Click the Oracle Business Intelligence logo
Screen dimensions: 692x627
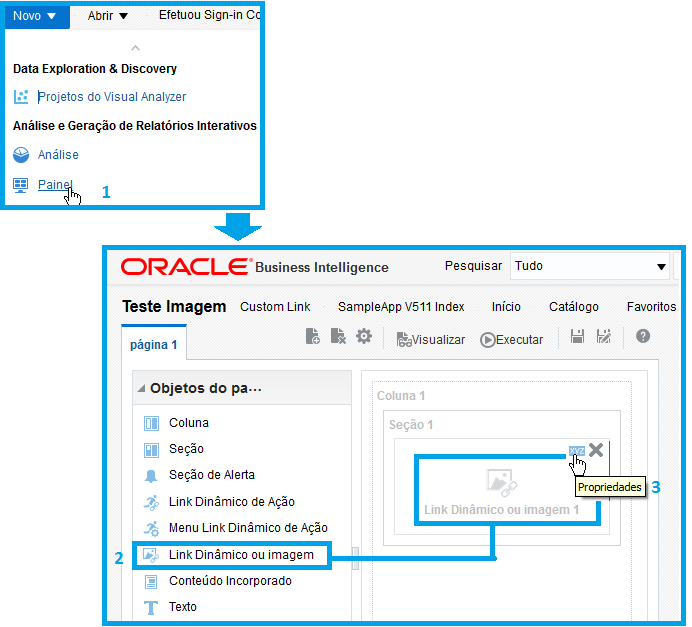[255, 267]
